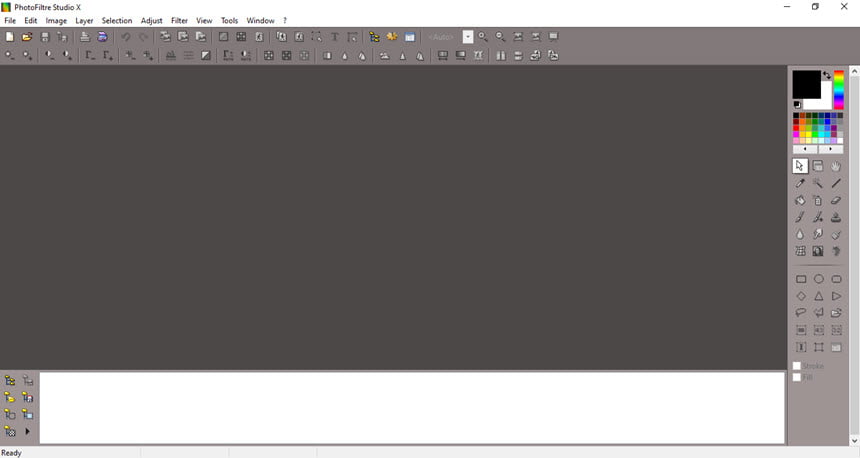The image size is (860, 458).
Task: Select the Eraser tool
Action: (836, 200)
